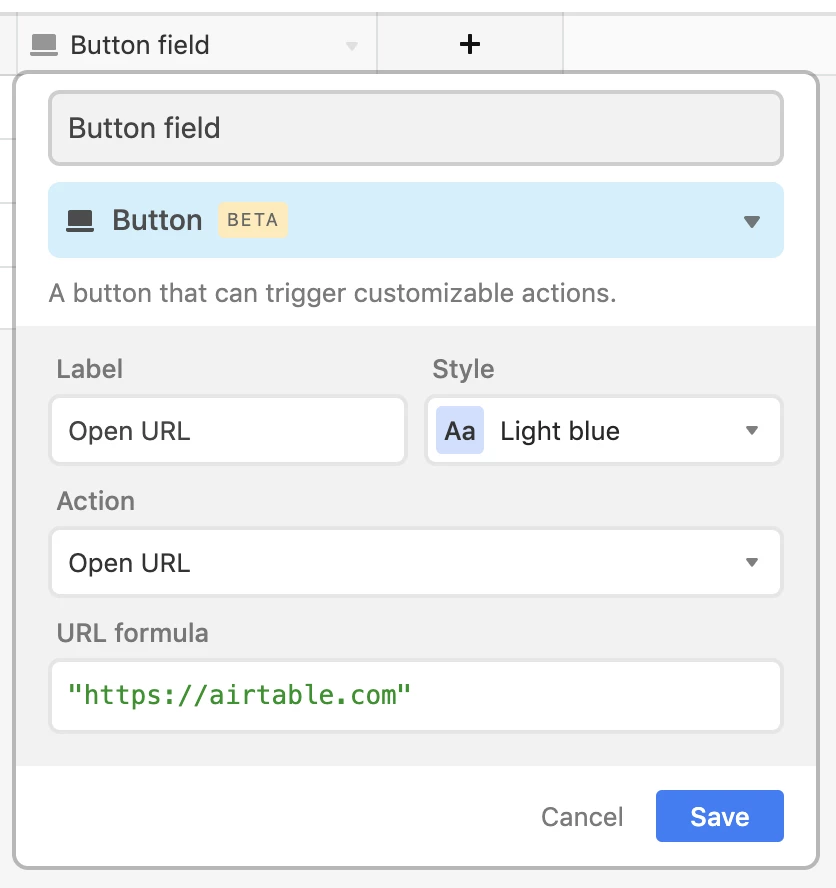Expand the Action dropdown arrow
Screen dimensions: 836x888
point(752,562)
